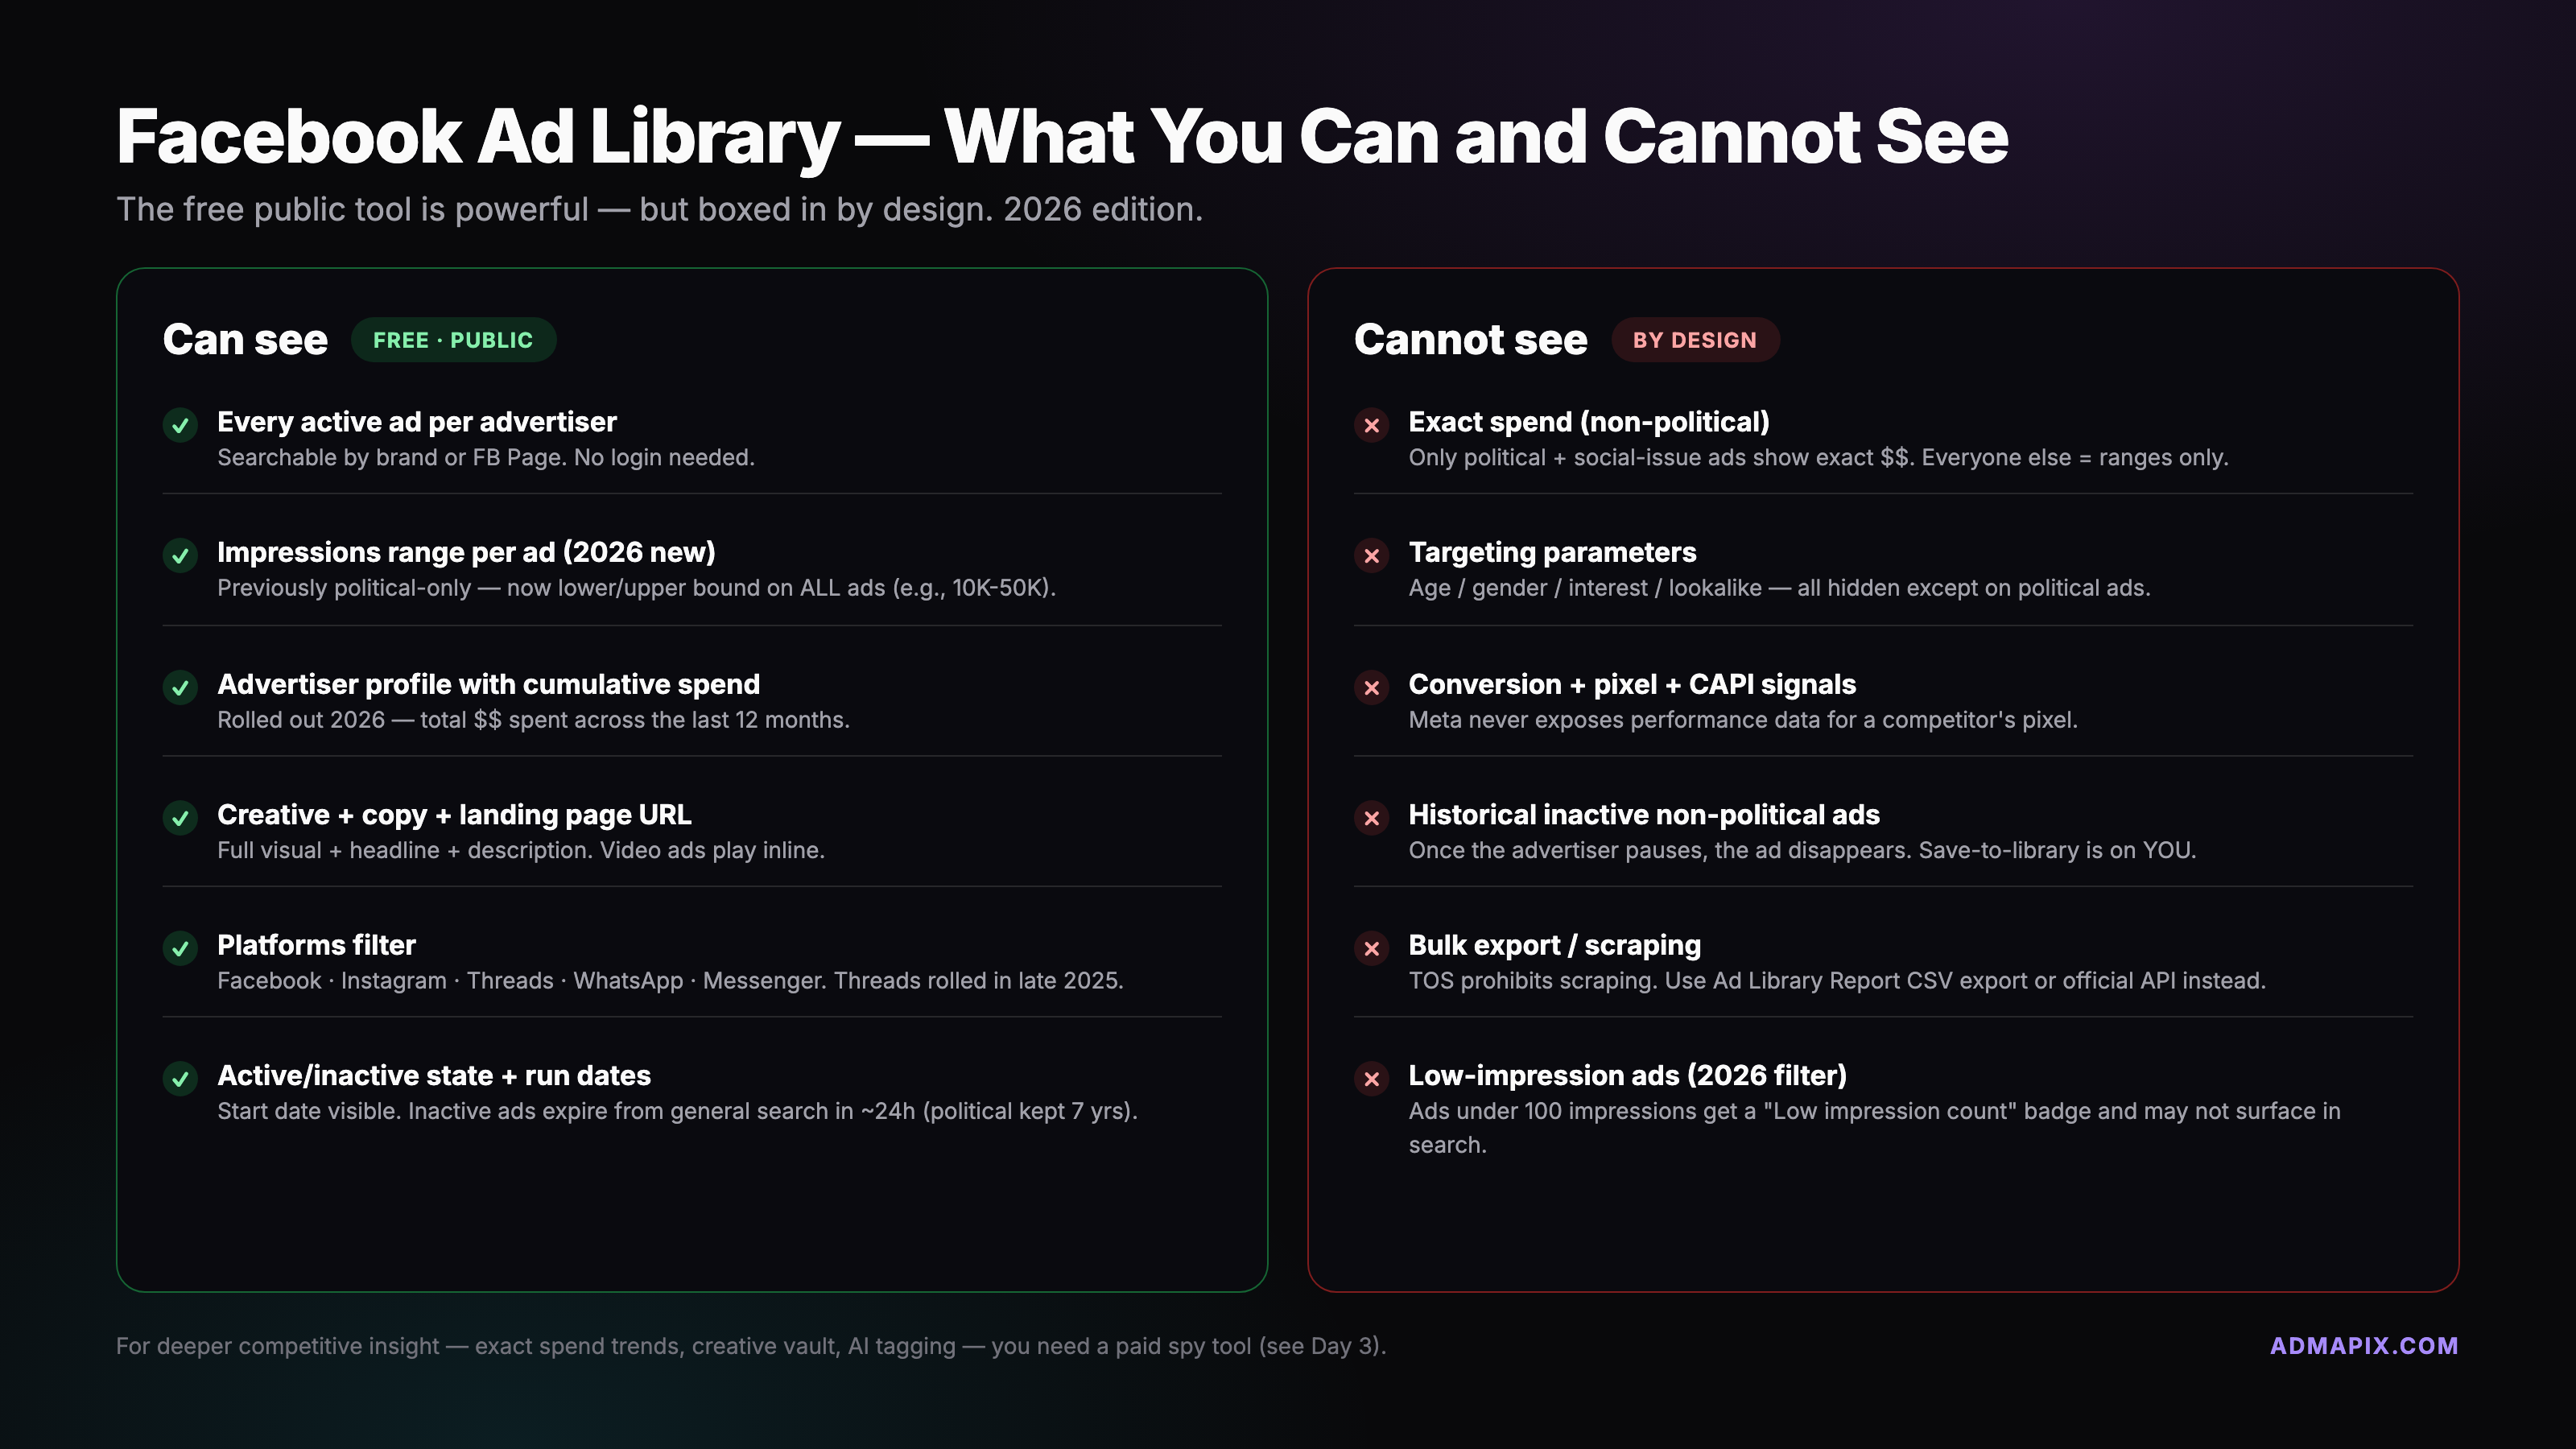2576x1449 pixels.
Task: Open the ADMAPIX.COM link
Action: point(2363,1345)
